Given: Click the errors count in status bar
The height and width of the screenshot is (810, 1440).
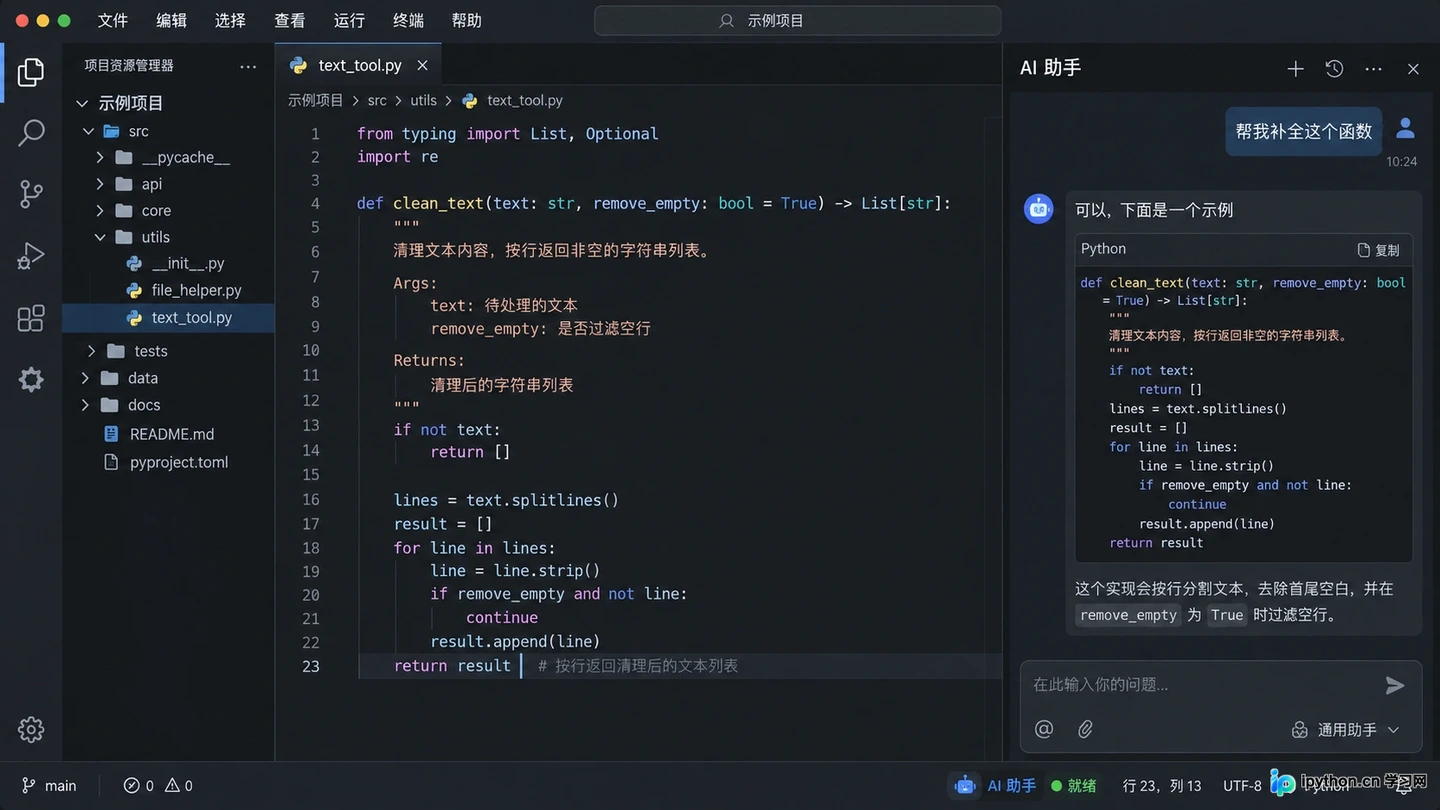Looking at the screenshot, I should pyautogui.click(x=139, y=786).
